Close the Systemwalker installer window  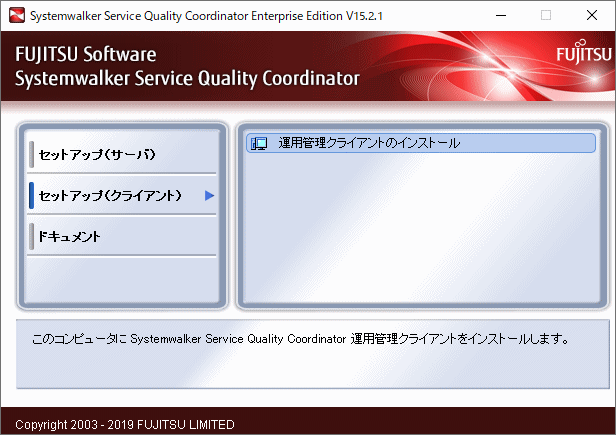click(592, 15)
